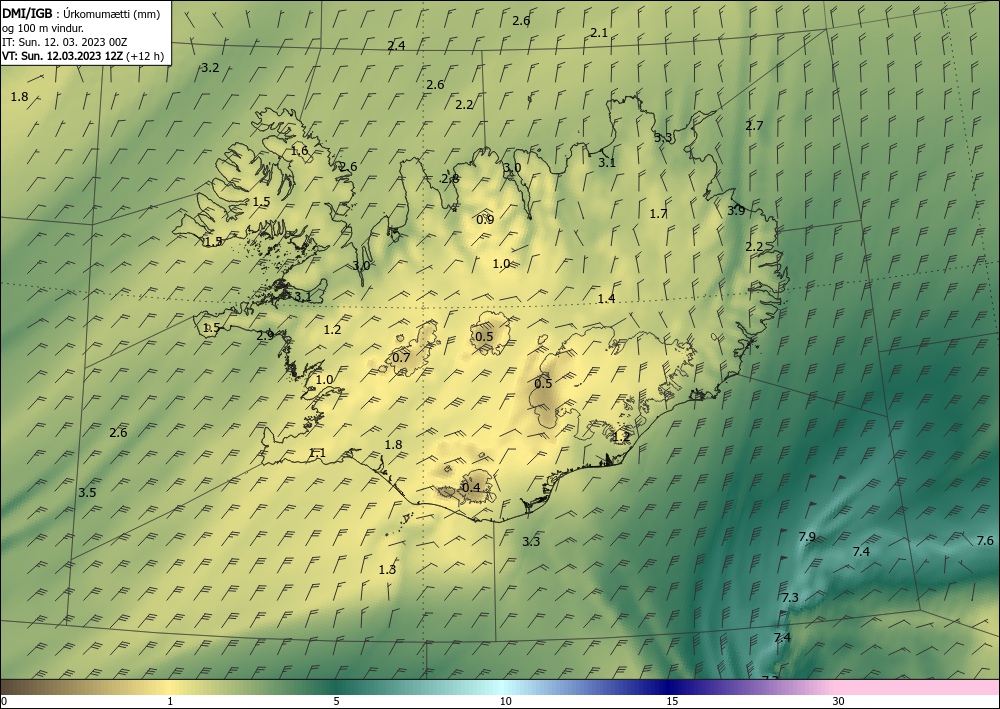
Task: Click the 3.5 value off the southwest coast
Action: pos(87,493)
